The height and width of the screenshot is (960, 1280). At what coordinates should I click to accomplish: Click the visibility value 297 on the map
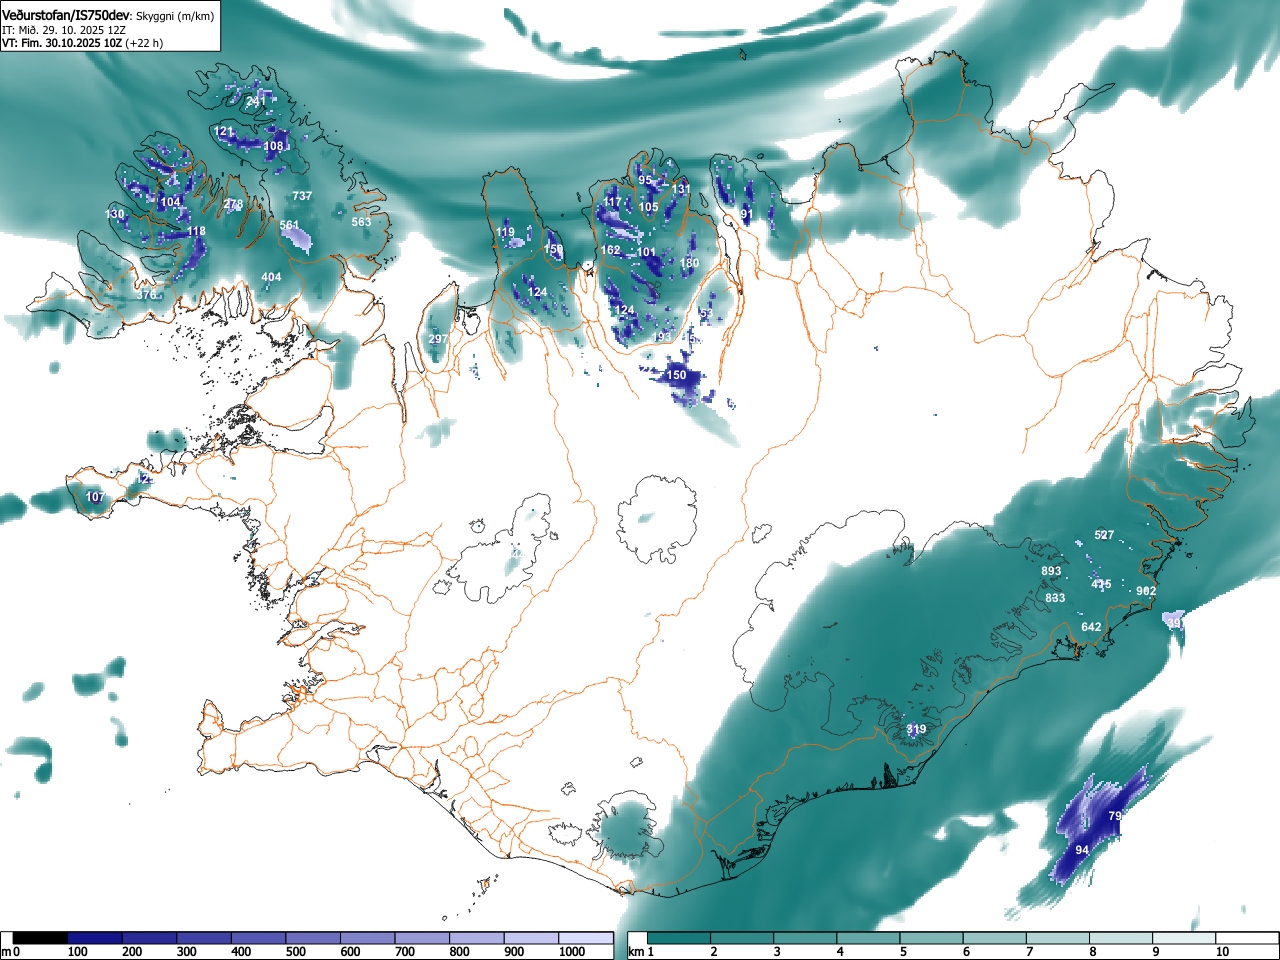pyautogui.click(x=438, y=340)
